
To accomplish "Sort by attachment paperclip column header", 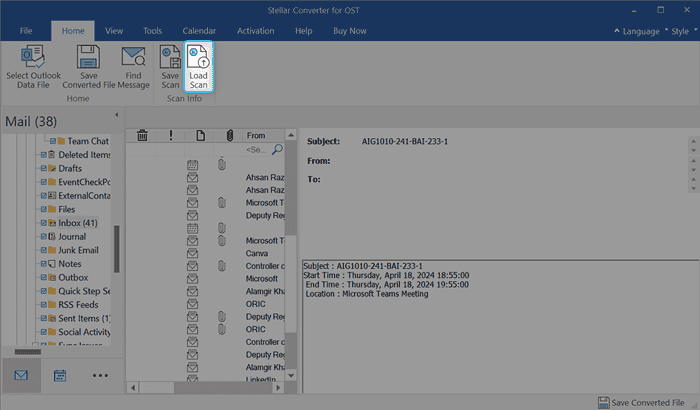I will (229, 135).
